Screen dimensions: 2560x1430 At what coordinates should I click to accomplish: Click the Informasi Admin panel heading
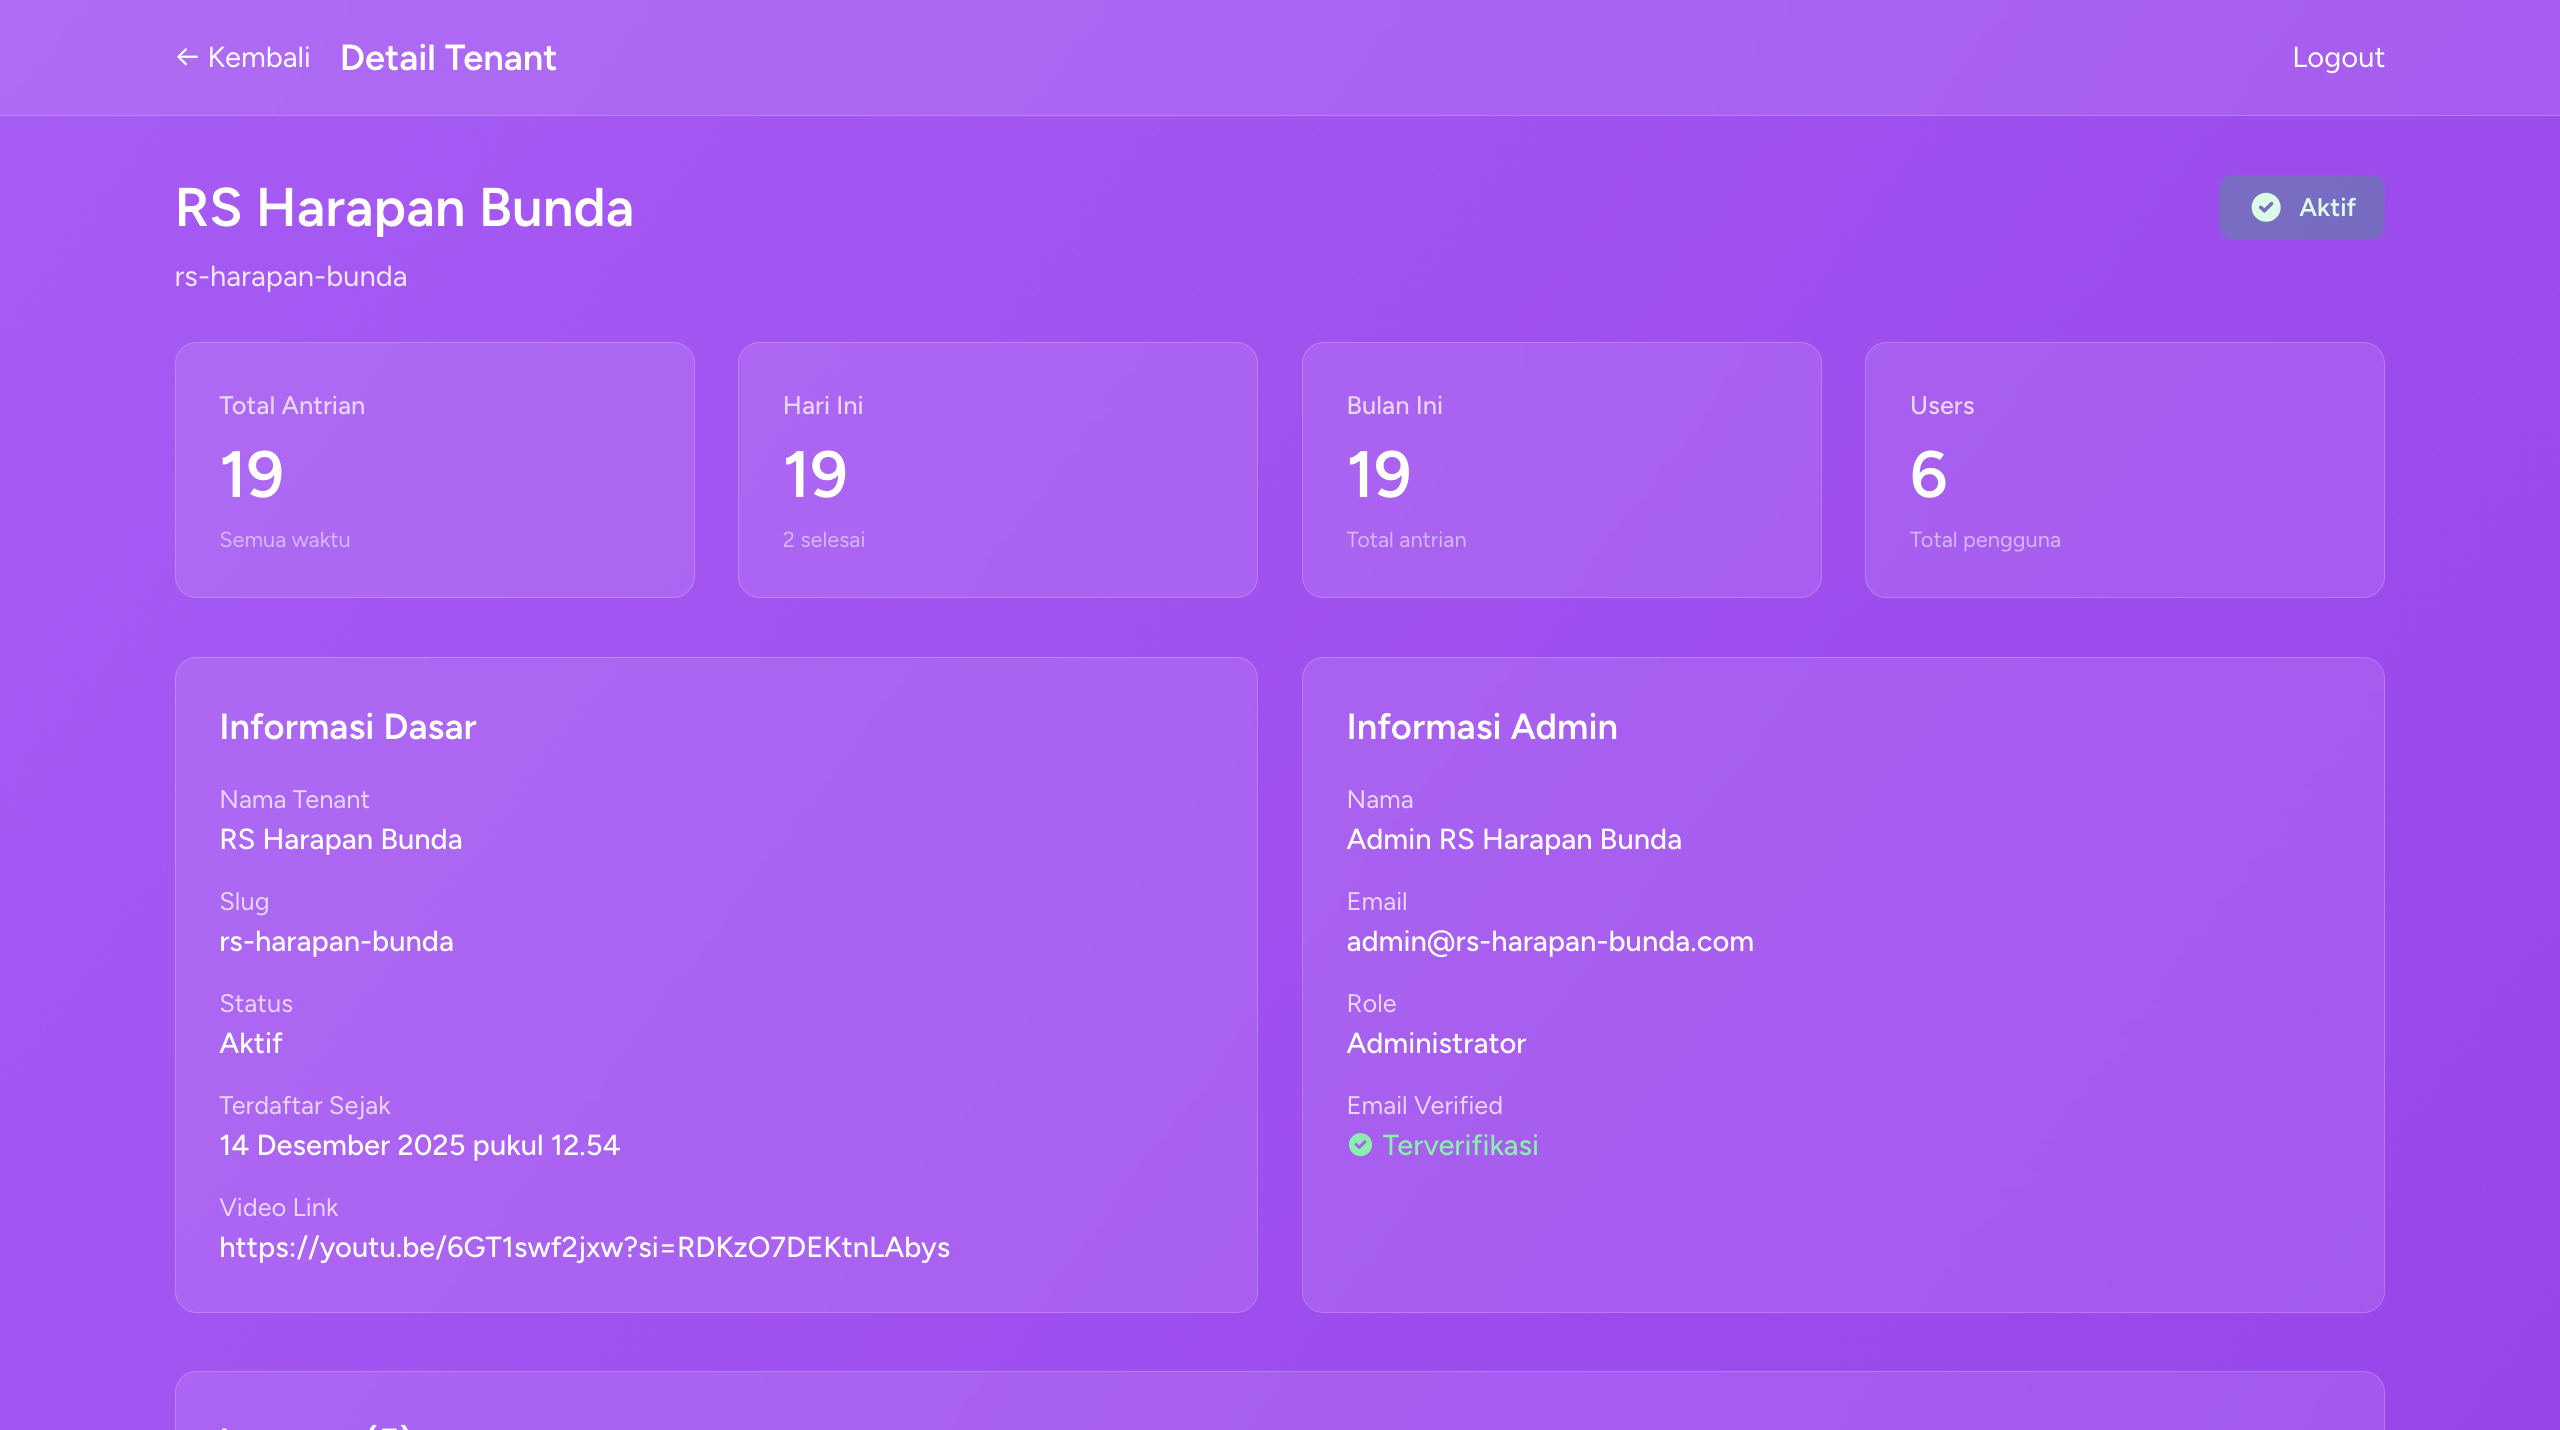coord(1481,727)
